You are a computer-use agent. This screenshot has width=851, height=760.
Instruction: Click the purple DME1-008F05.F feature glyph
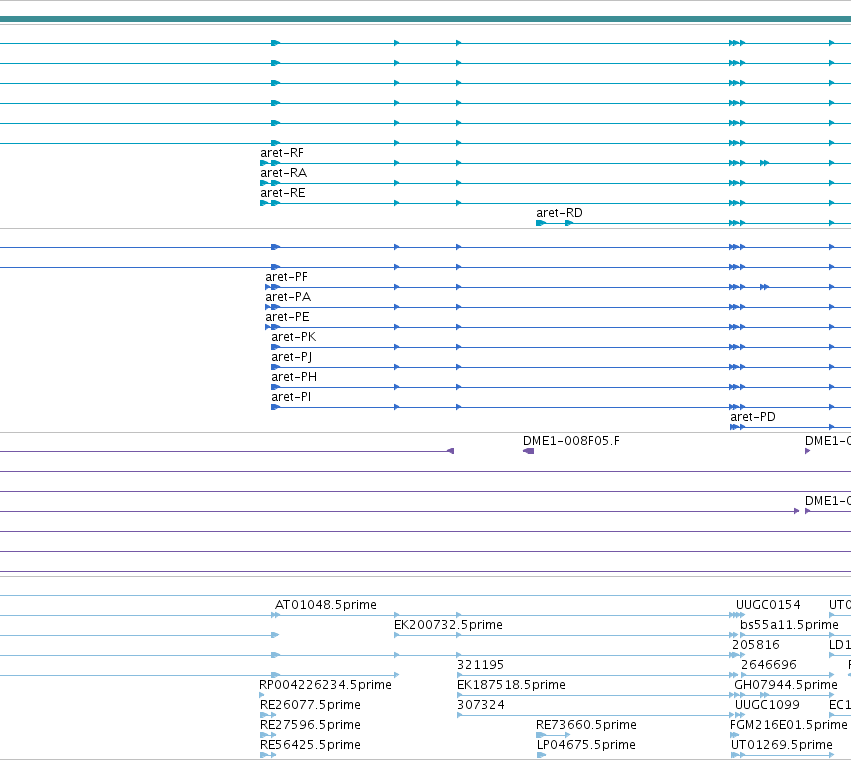[529, 451]
